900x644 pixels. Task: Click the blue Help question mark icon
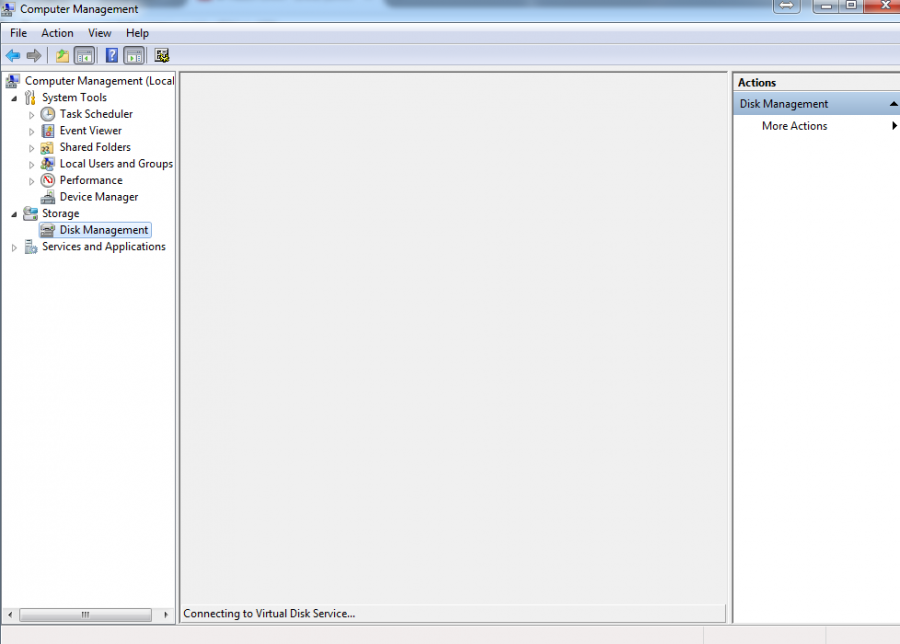click(x=112, y=56)
